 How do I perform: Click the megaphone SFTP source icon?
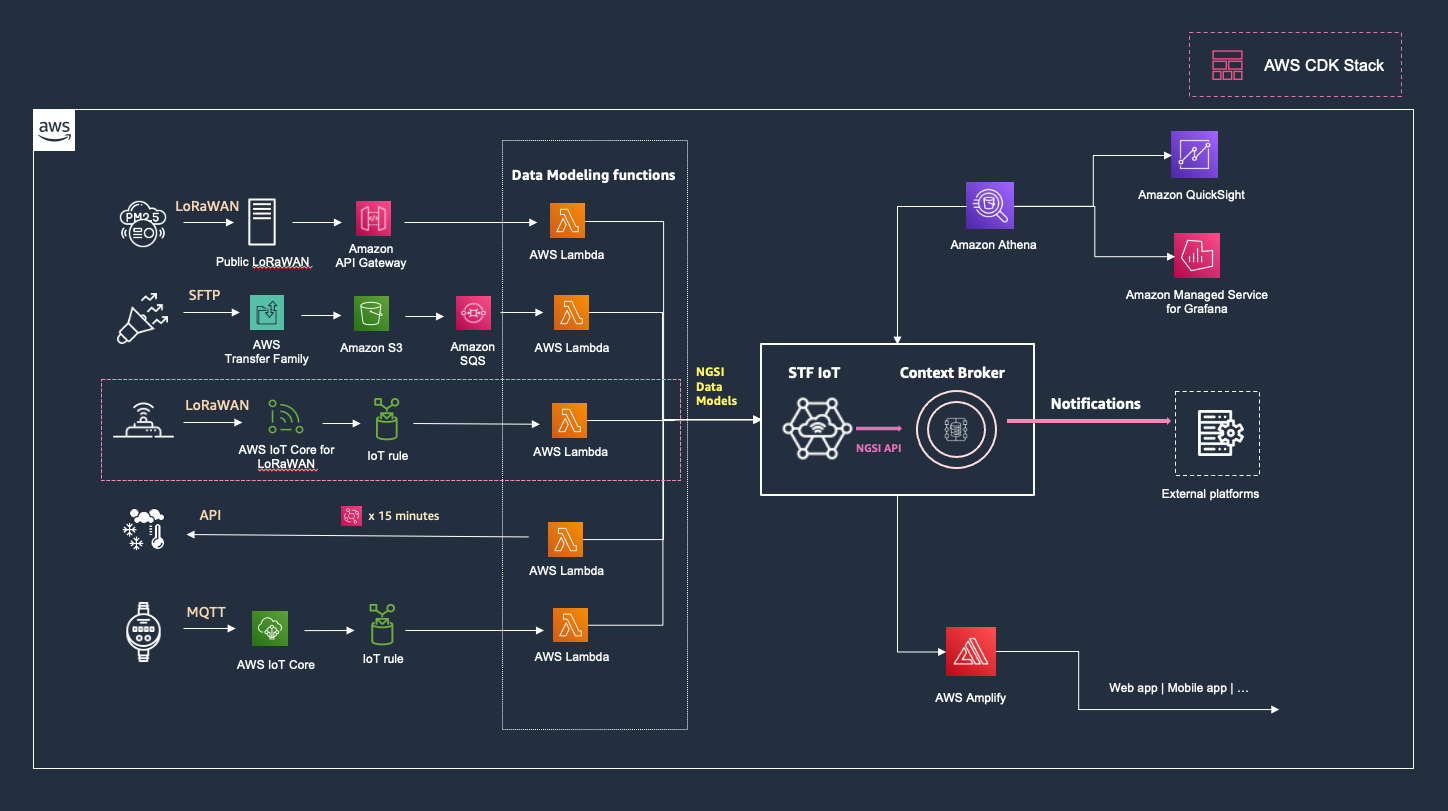(x=142, y=317)
